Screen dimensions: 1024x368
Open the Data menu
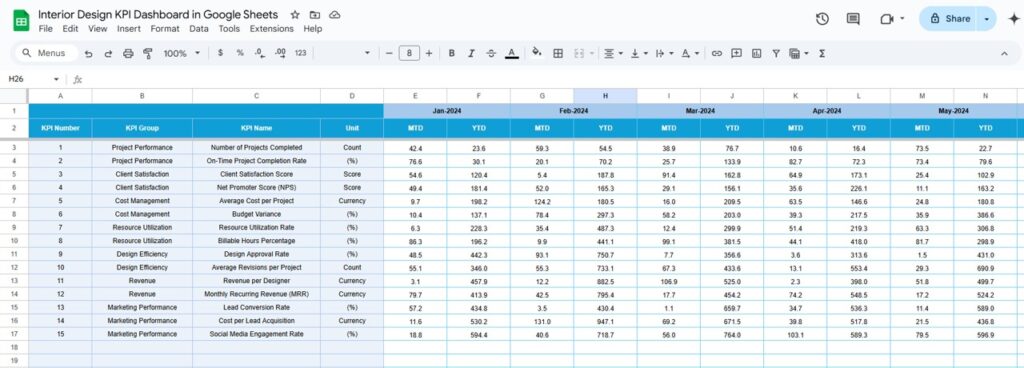click(199, 29)
